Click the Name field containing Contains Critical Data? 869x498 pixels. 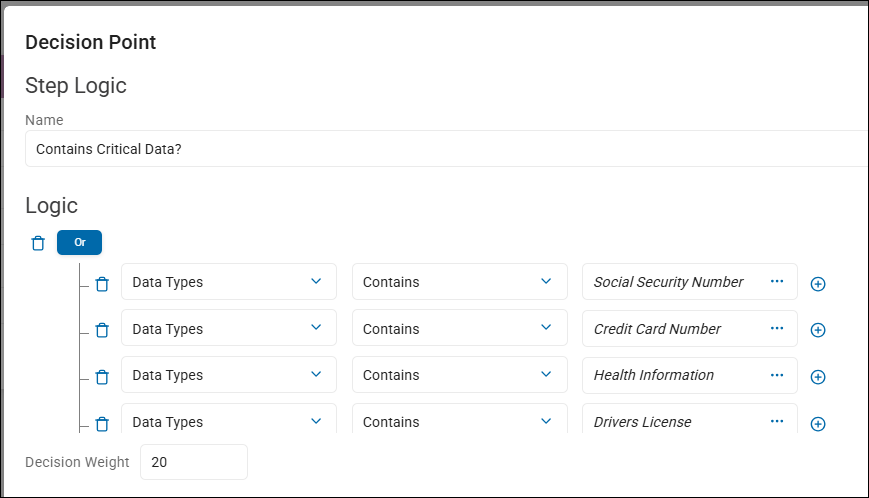coord(440,149)
